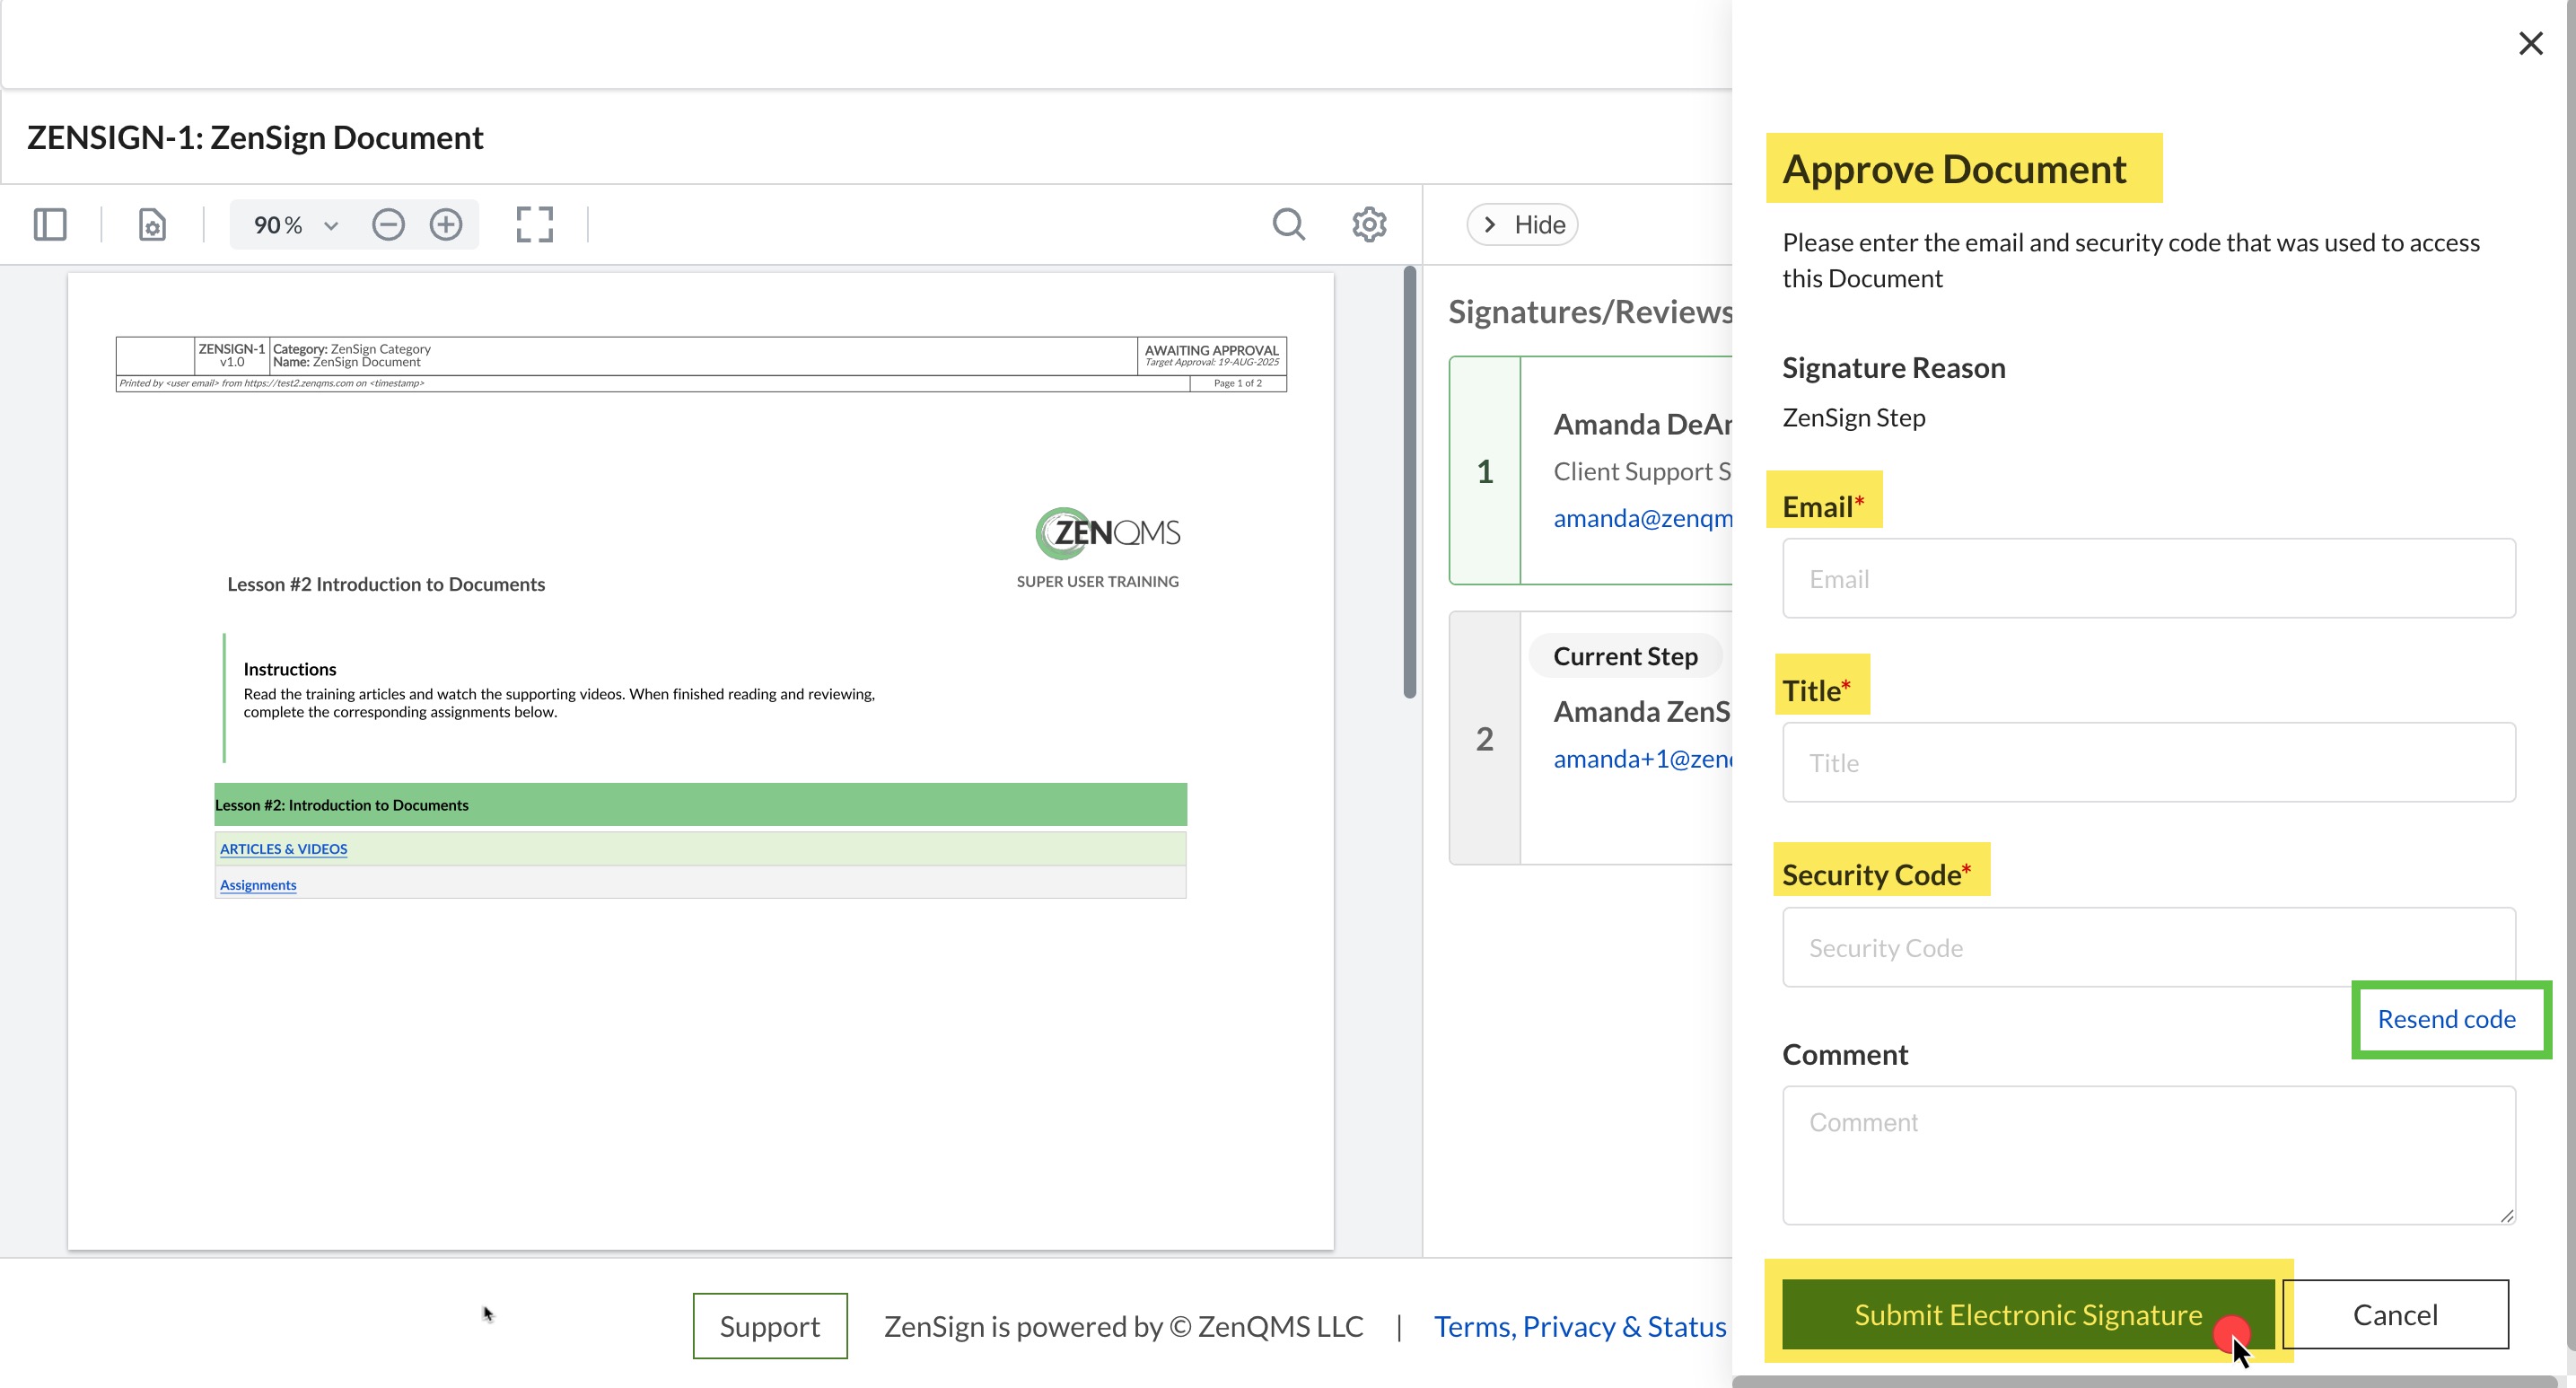Image resolution: width=2576 pixels, height=1388 pixels.
Task: Open the Support button in footer
Action: click(x=770, y=1326)
